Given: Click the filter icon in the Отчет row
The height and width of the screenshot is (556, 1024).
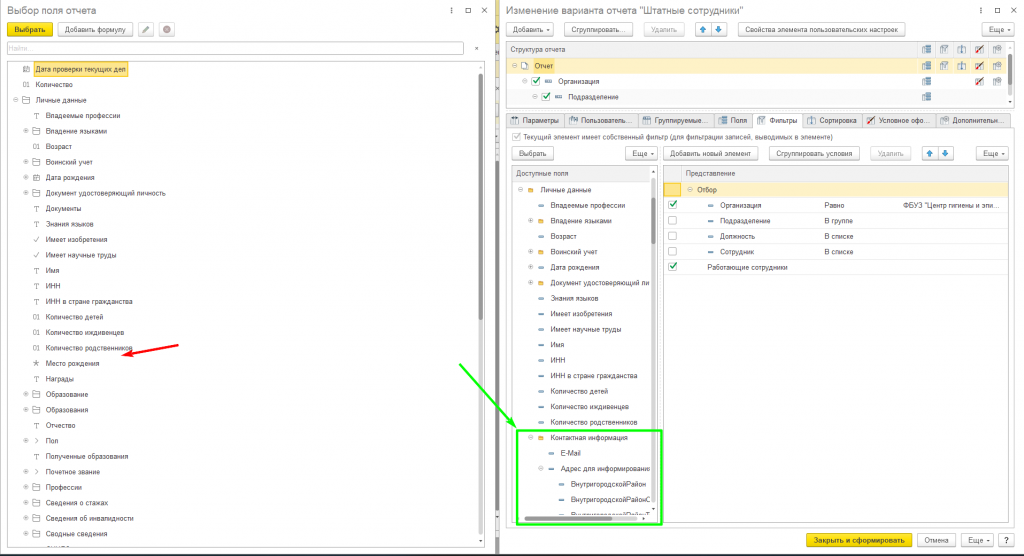Looking at the screenshot, I should pos(944,66).
